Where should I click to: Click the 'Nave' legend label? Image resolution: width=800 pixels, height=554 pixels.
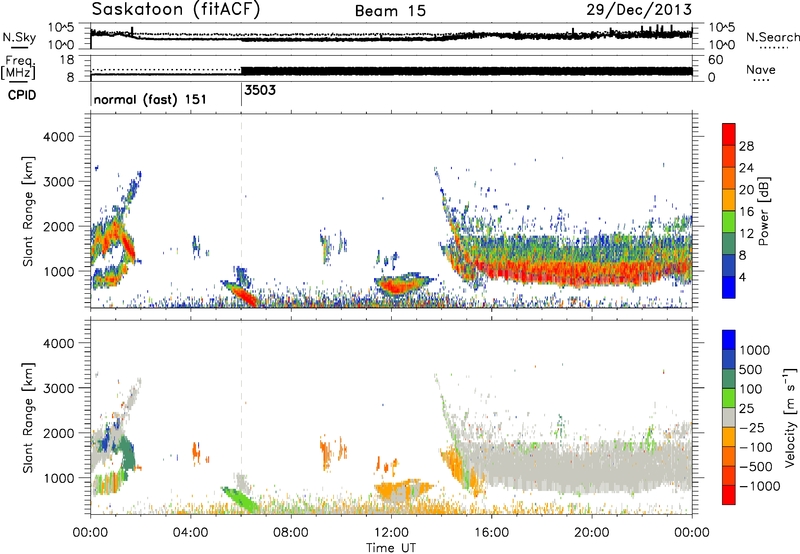(761, 69)
